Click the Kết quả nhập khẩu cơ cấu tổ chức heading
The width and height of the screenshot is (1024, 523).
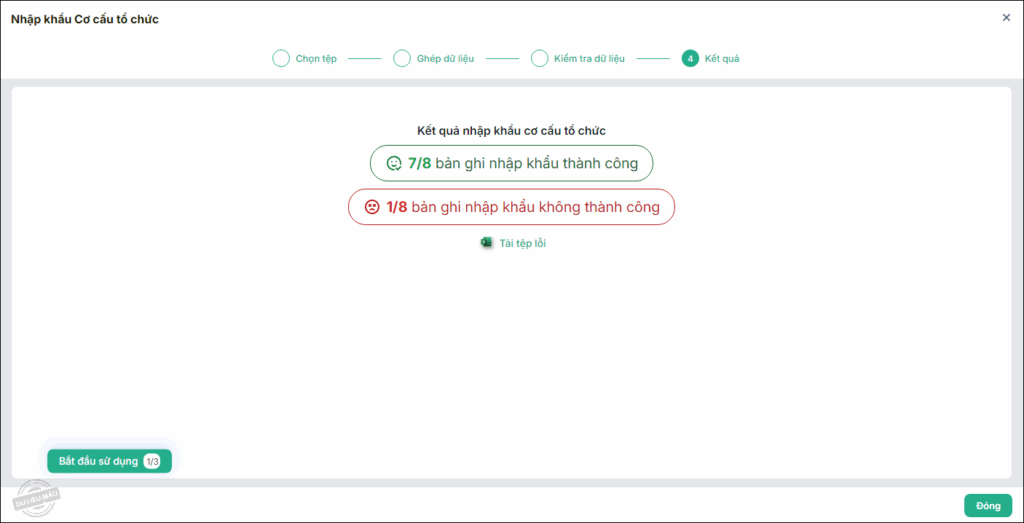click(x=511, y=131)
